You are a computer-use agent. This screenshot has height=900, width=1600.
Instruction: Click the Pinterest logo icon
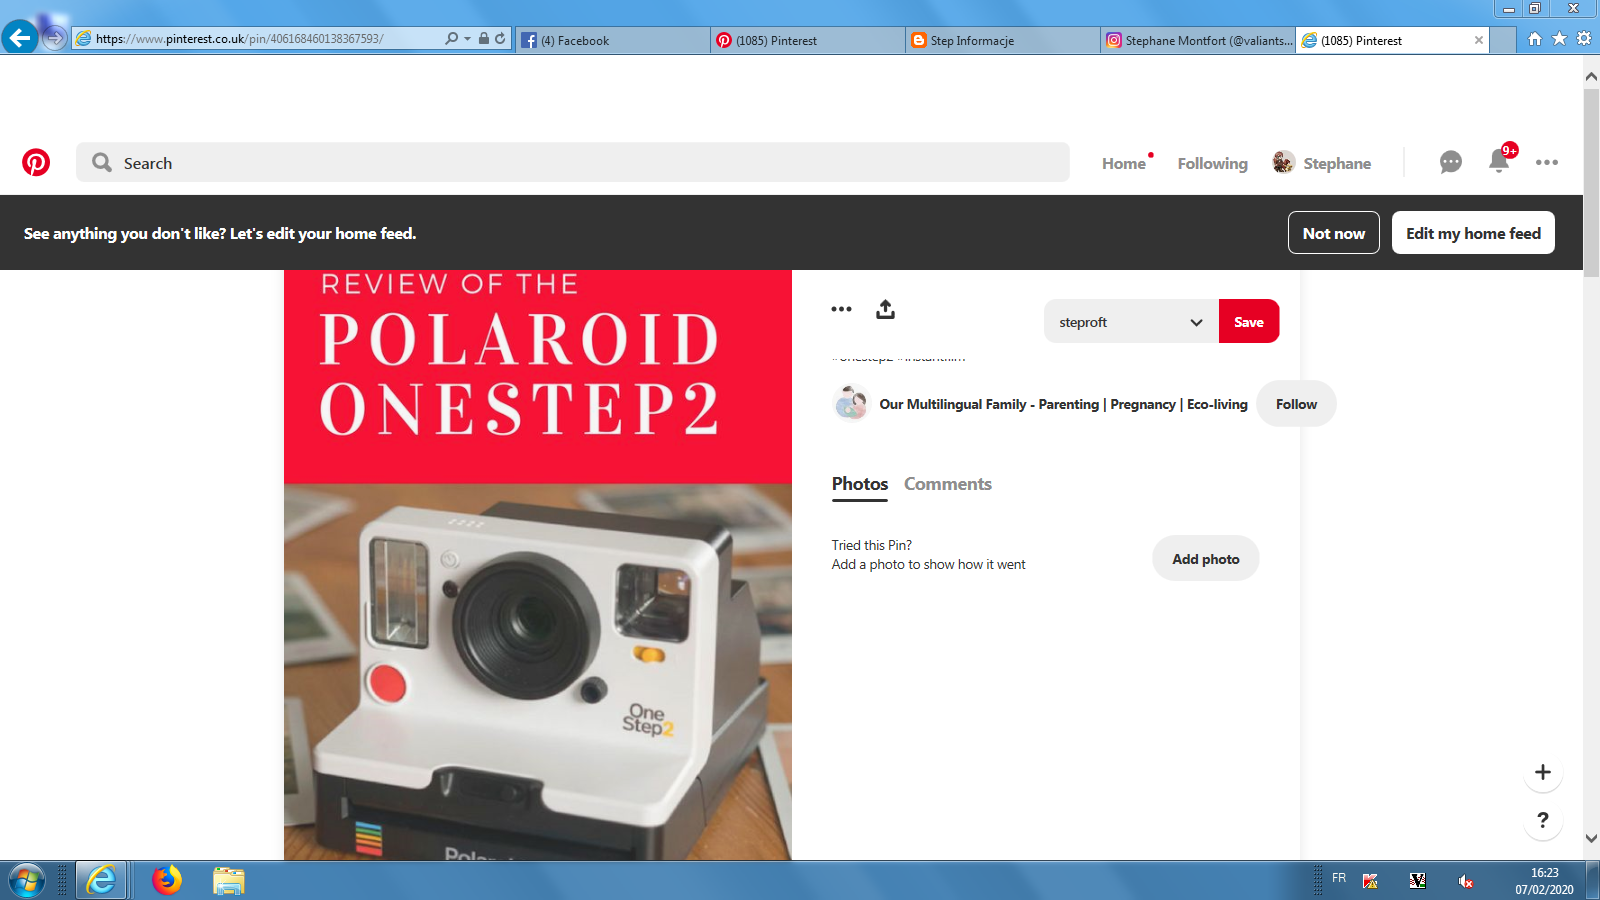coord(36,162)
